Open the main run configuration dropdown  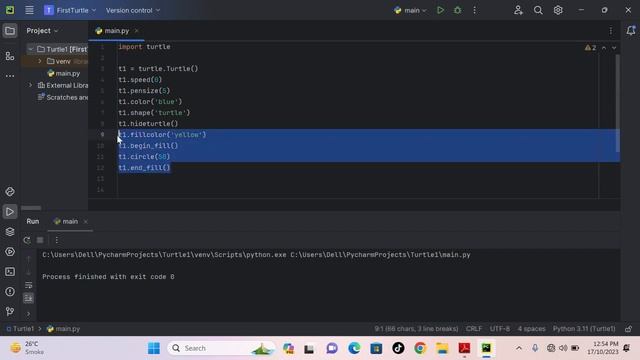pyautogui.click(x=410, y=10)
